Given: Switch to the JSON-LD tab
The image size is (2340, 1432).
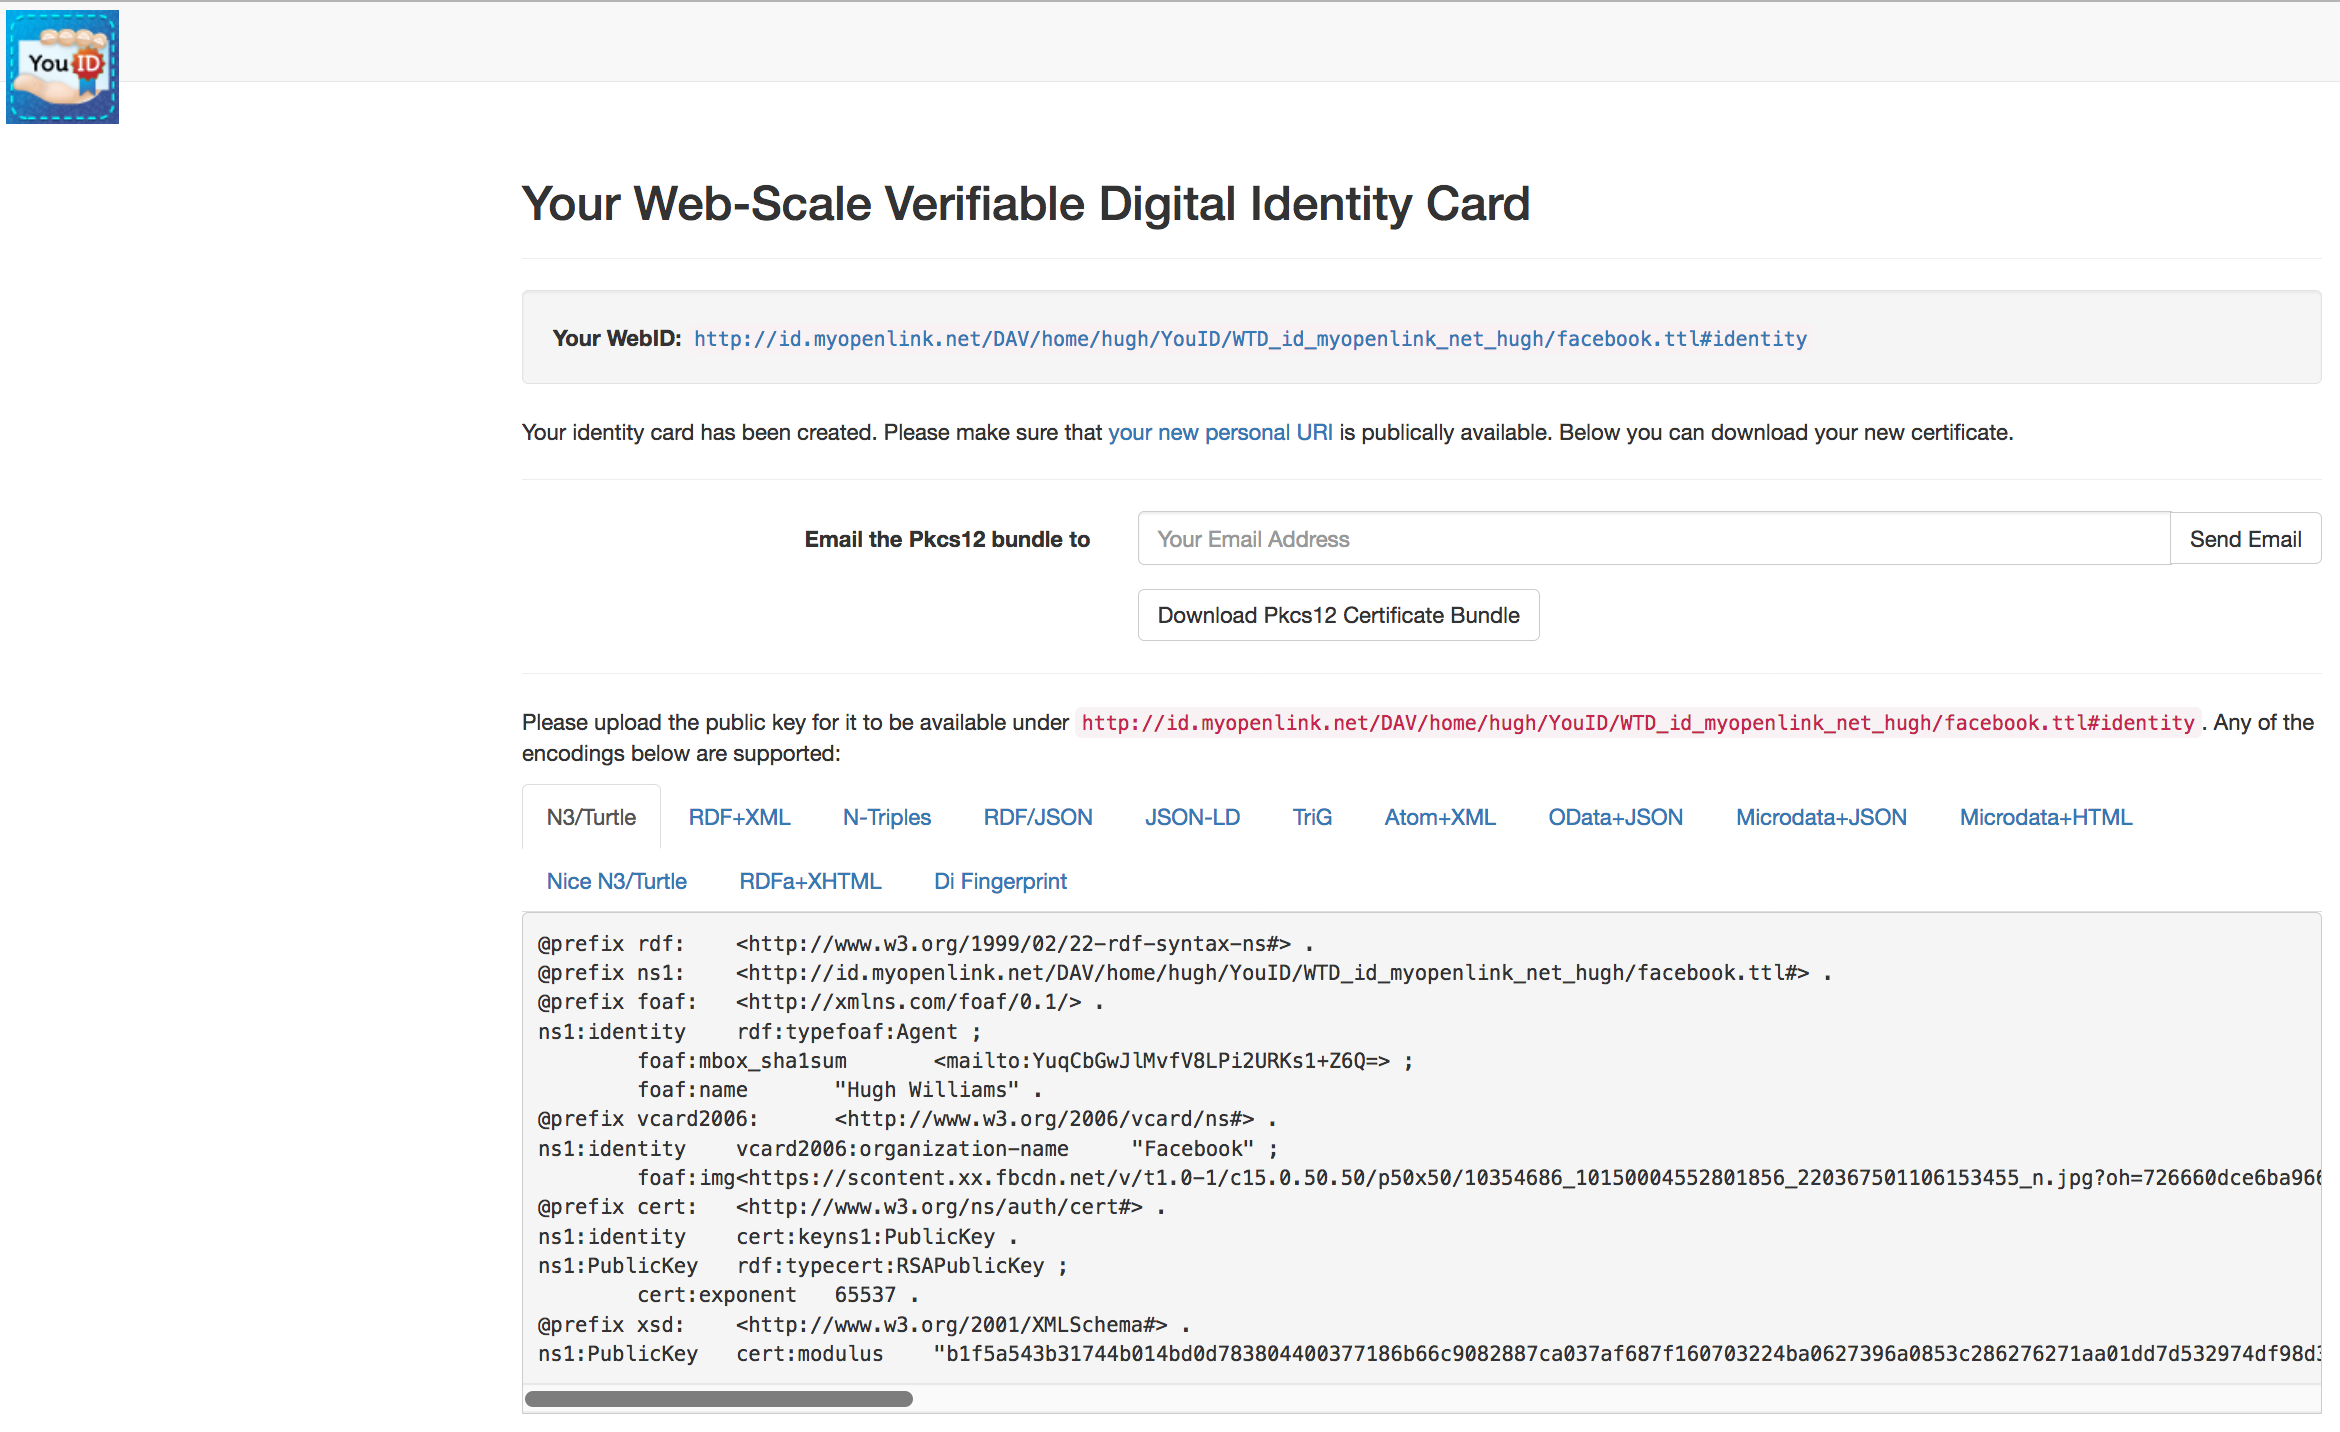Looking at the screenshot, I should tap(1192, 818).
